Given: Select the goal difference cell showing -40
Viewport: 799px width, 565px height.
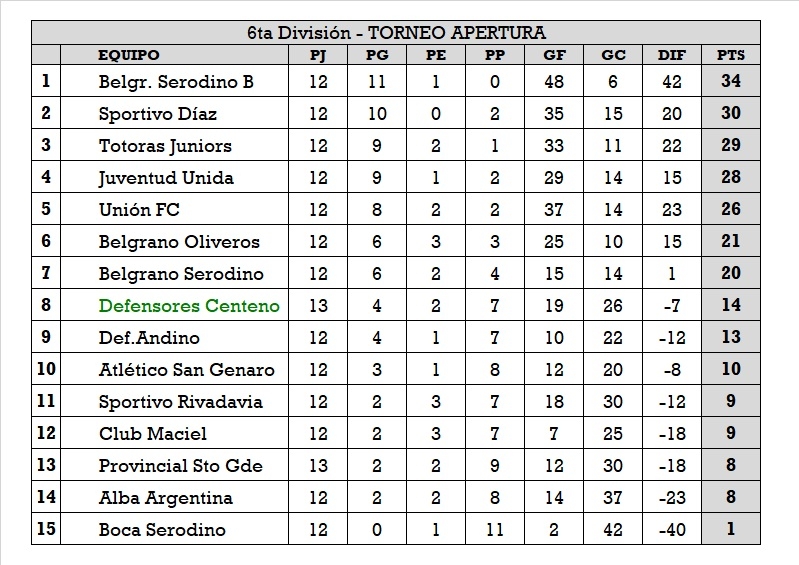Looking at the screenshot, I should point(671,530).
